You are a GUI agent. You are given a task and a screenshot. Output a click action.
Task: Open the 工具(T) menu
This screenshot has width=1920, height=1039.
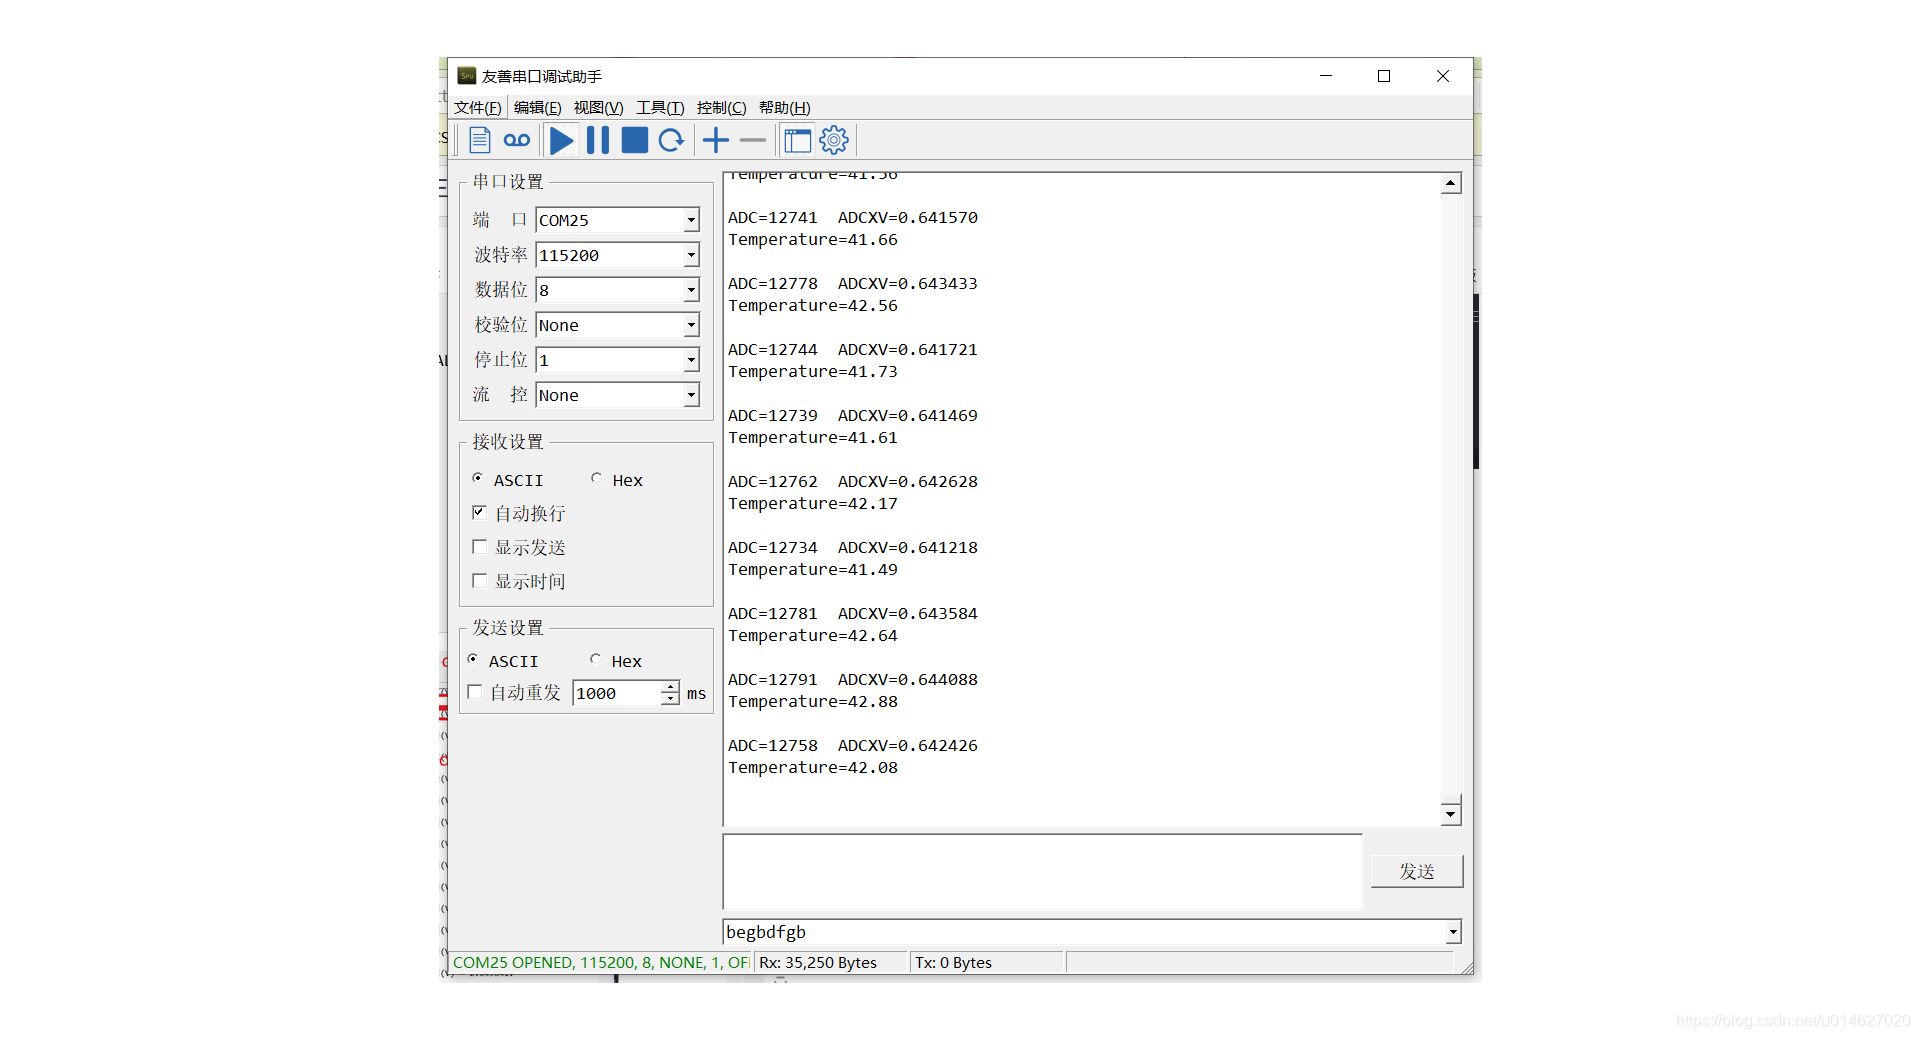(x=661, y=108)
